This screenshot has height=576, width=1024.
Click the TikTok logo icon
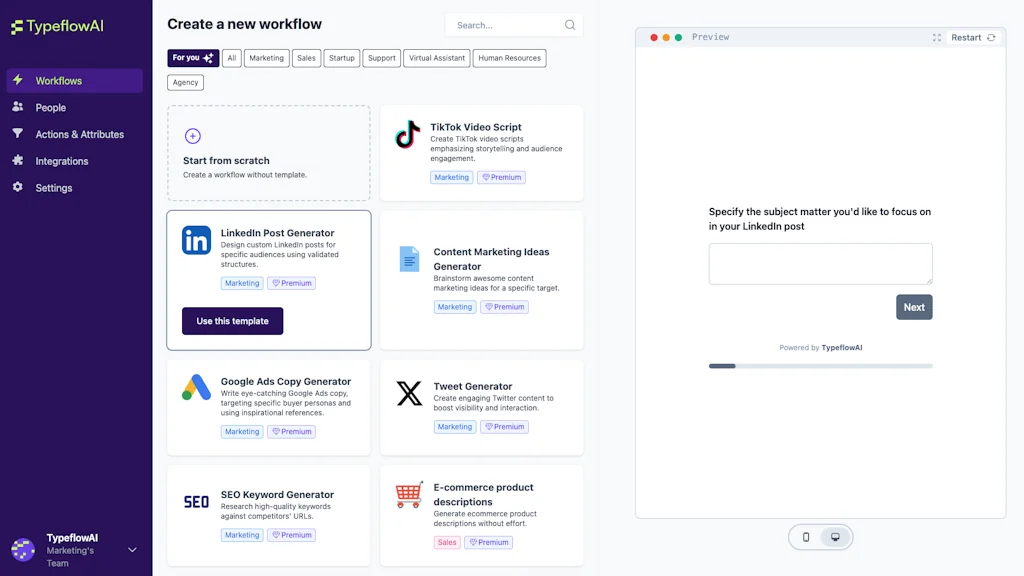(x=408, y=135)
